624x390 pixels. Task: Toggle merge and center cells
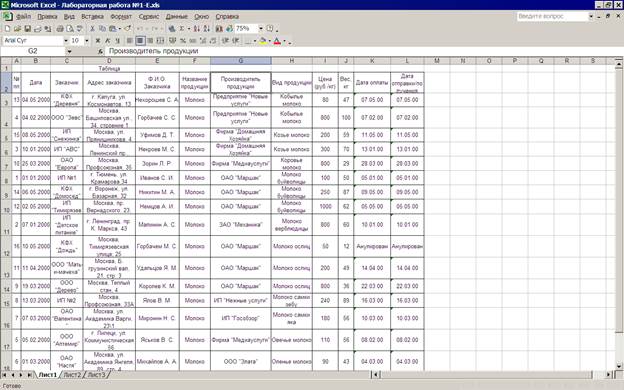pos(160,41)
